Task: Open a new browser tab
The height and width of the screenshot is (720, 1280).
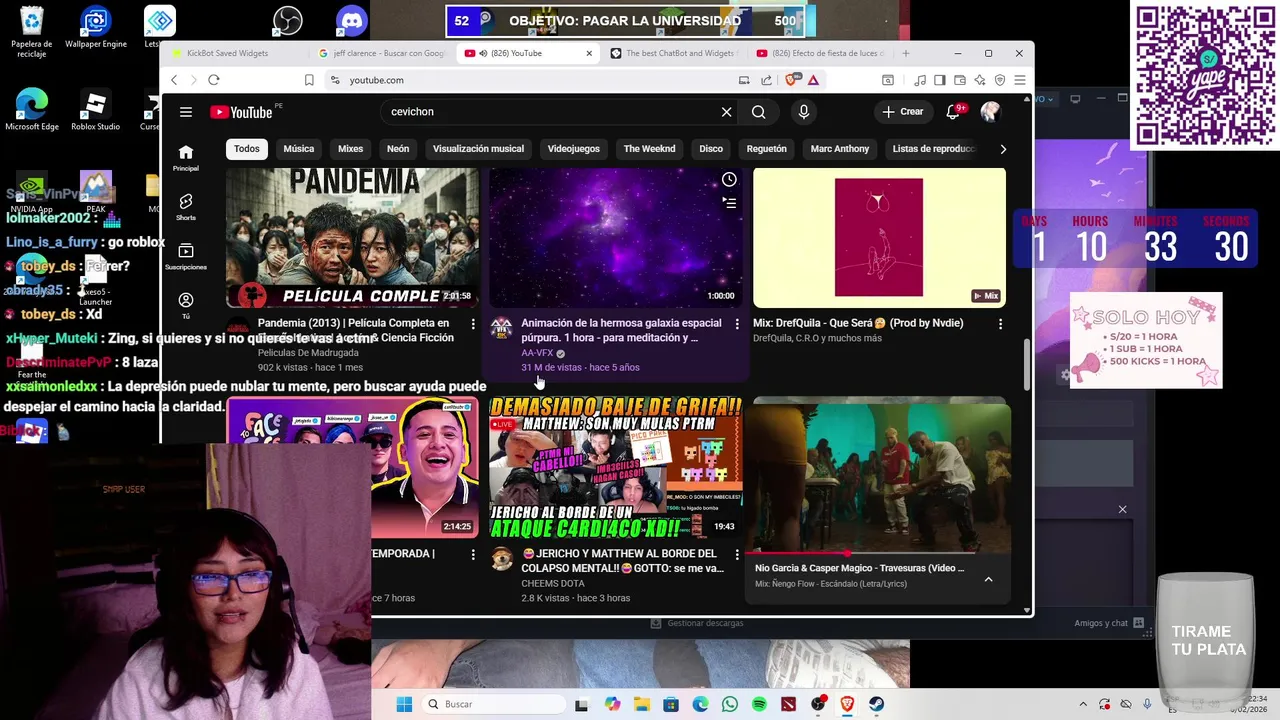Action: click(x=906, y=53)
